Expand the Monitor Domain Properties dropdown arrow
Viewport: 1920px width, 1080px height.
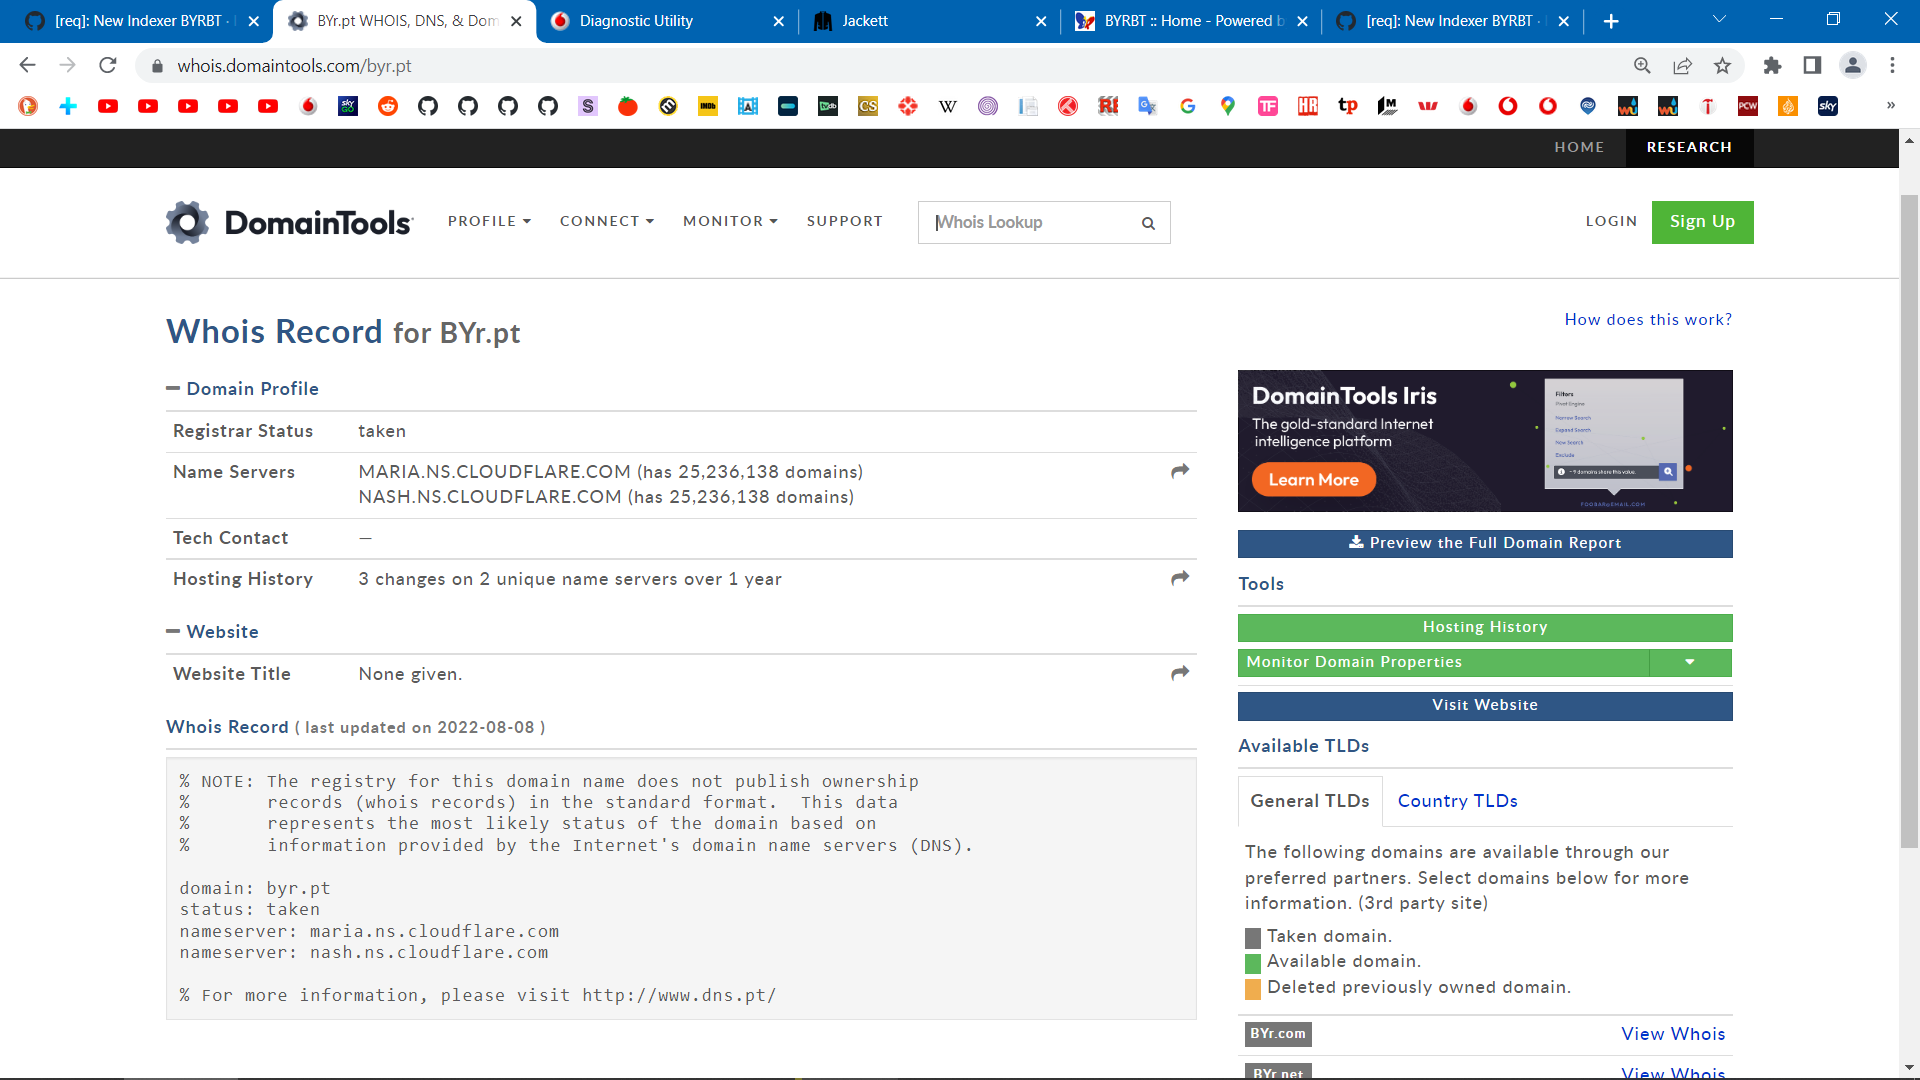pos(1689,662)
